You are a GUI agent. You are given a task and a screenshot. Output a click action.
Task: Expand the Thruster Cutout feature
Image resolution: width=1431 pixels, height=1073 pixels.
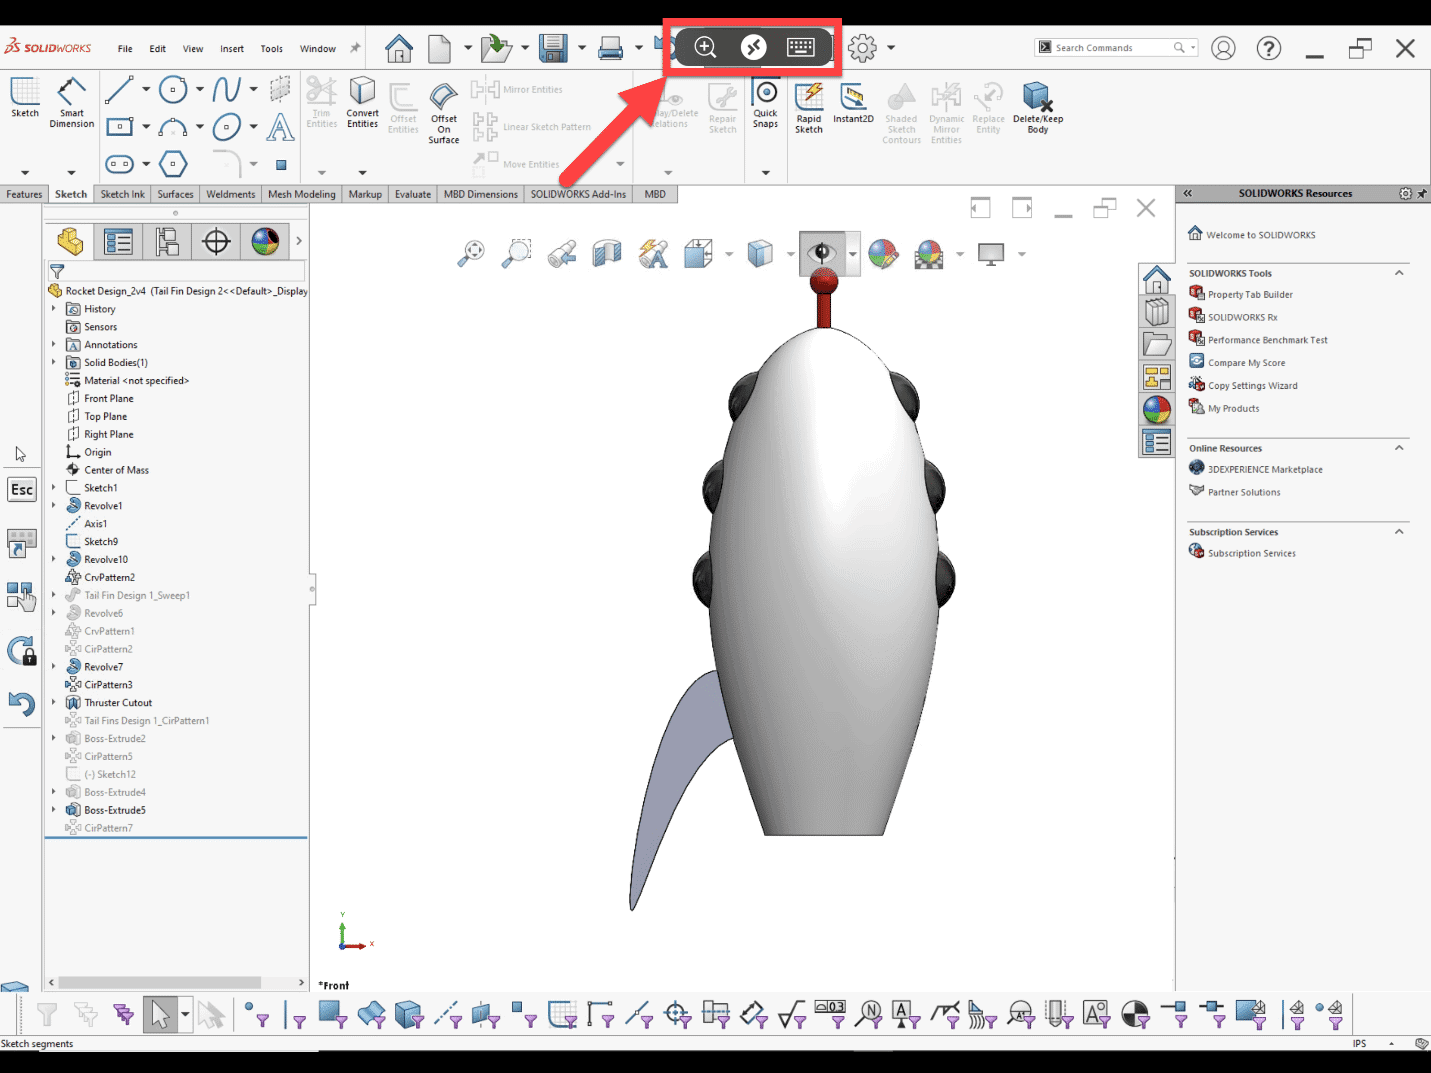[53, 703]
